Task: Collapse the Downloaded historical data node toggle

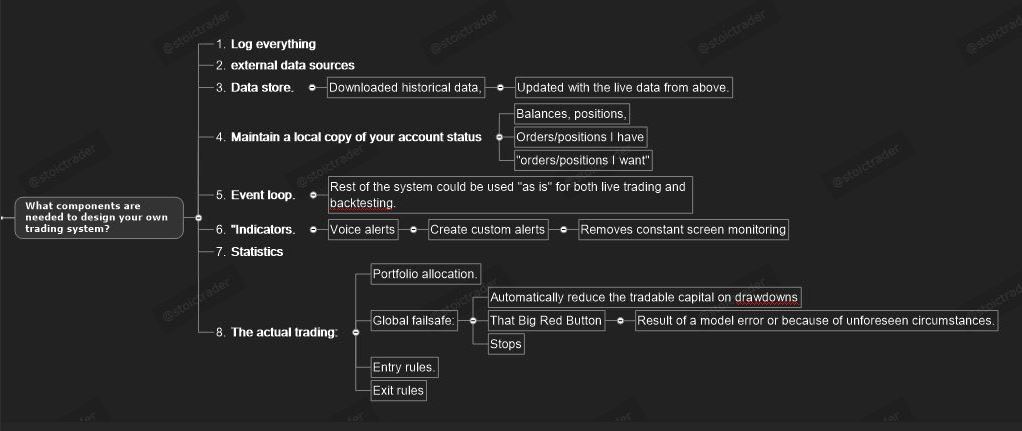Action: click(x=500, y=88)
